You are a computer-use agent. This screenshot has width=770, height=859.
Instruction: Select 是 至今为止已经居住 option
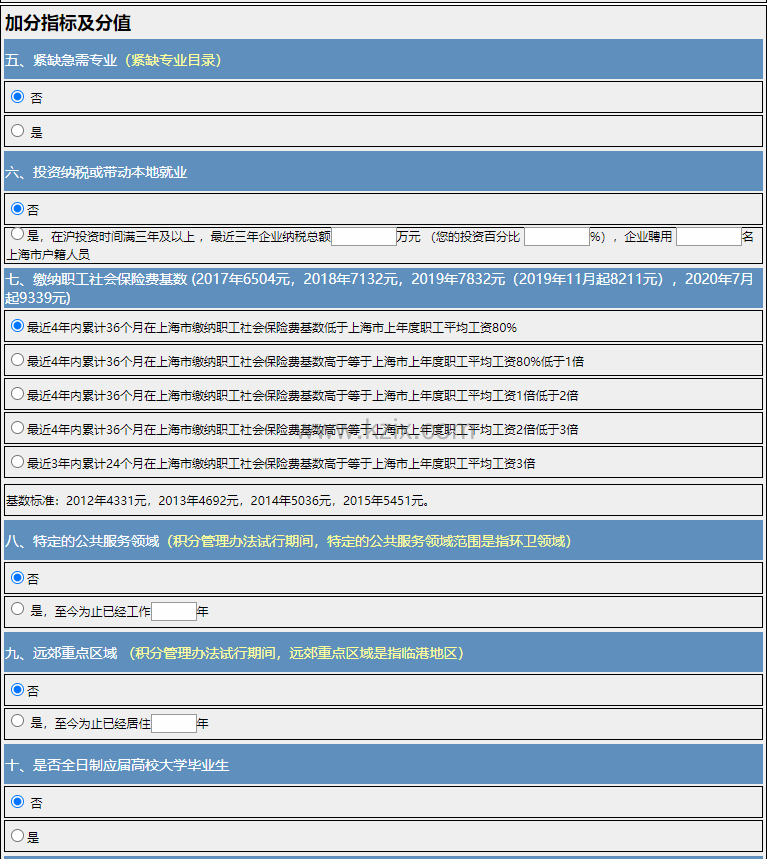[17, 721]
